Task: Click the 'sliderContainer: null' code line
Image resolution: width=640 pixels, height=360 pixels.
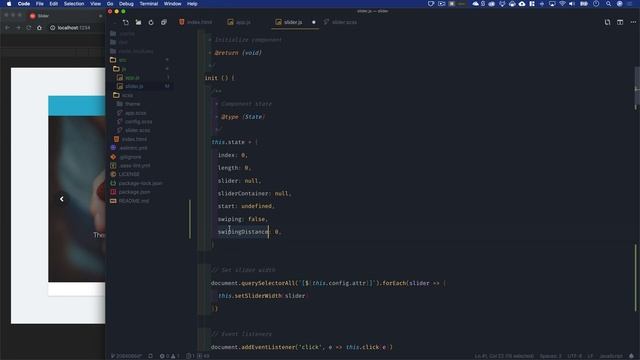Action: pyautogui.click(x=254, y=193)
